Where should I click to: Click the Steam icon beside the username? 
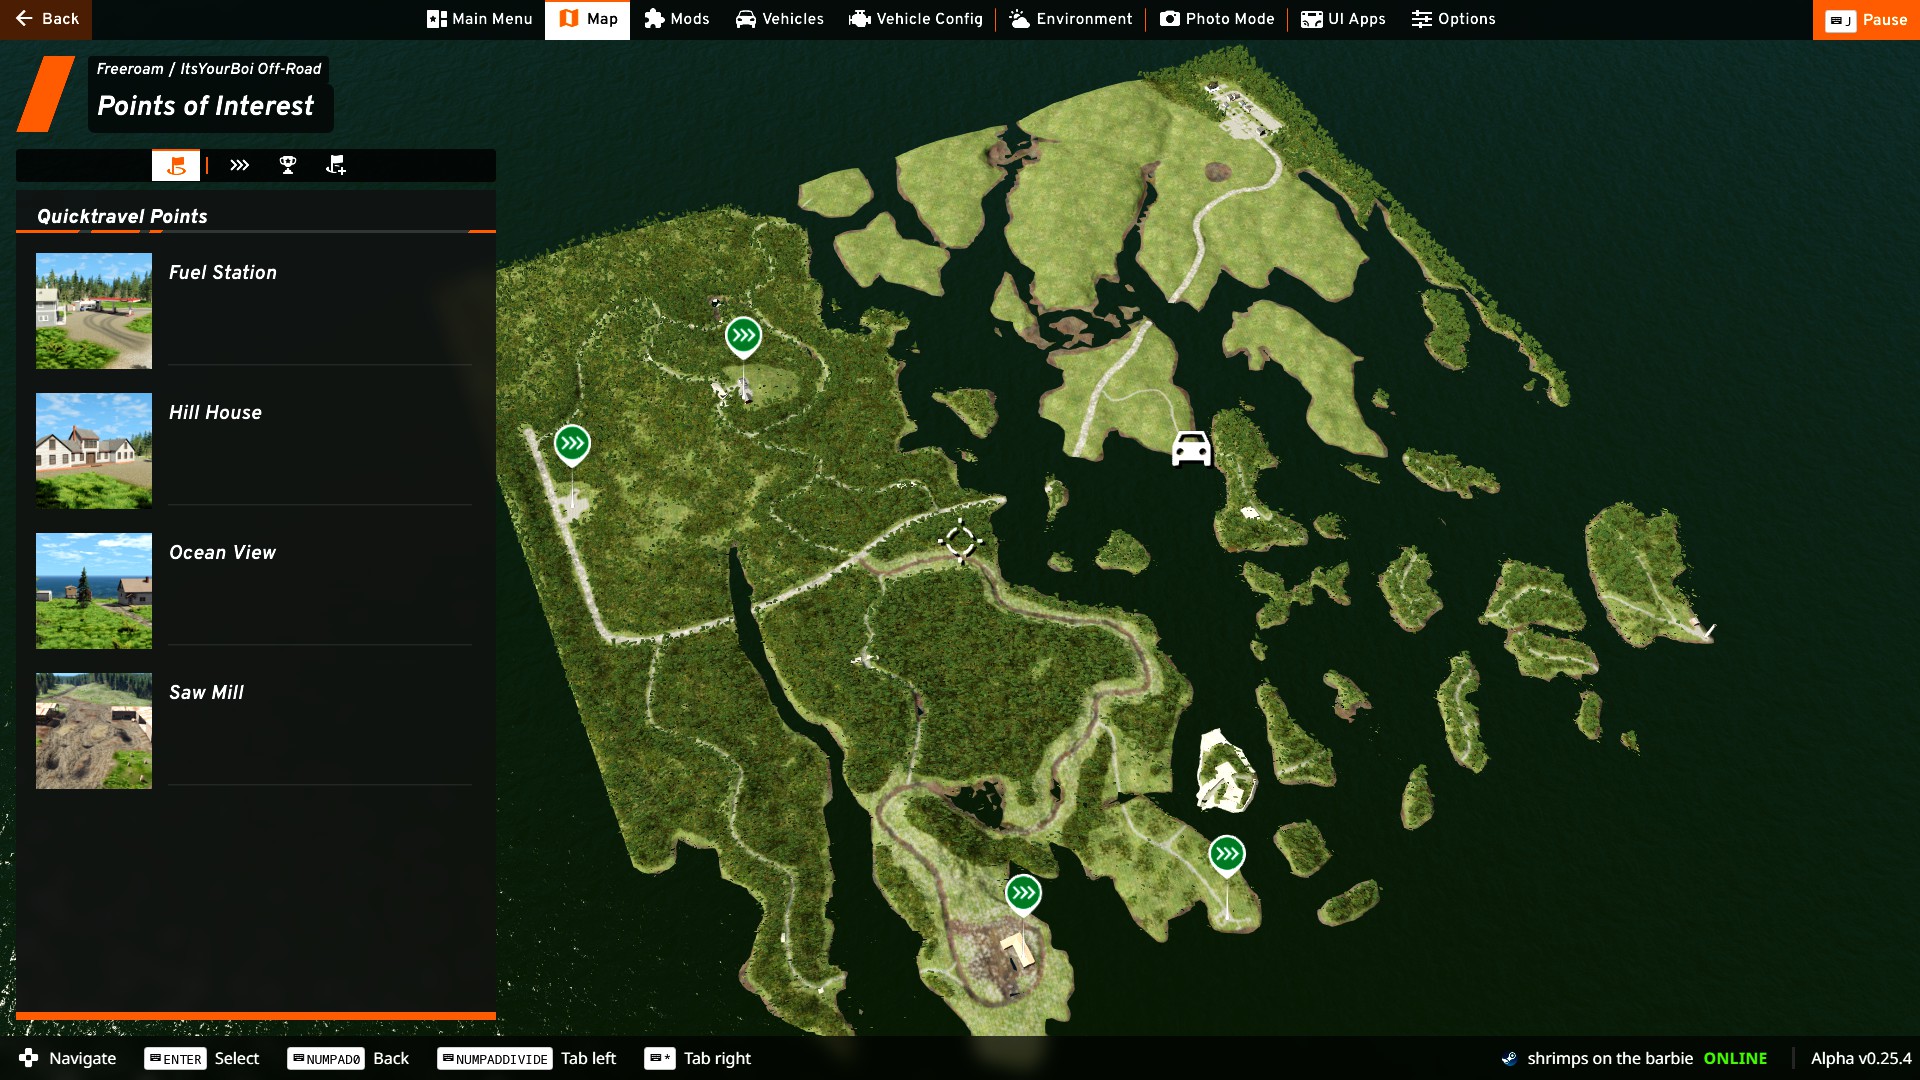[x=1509, y=1058]
